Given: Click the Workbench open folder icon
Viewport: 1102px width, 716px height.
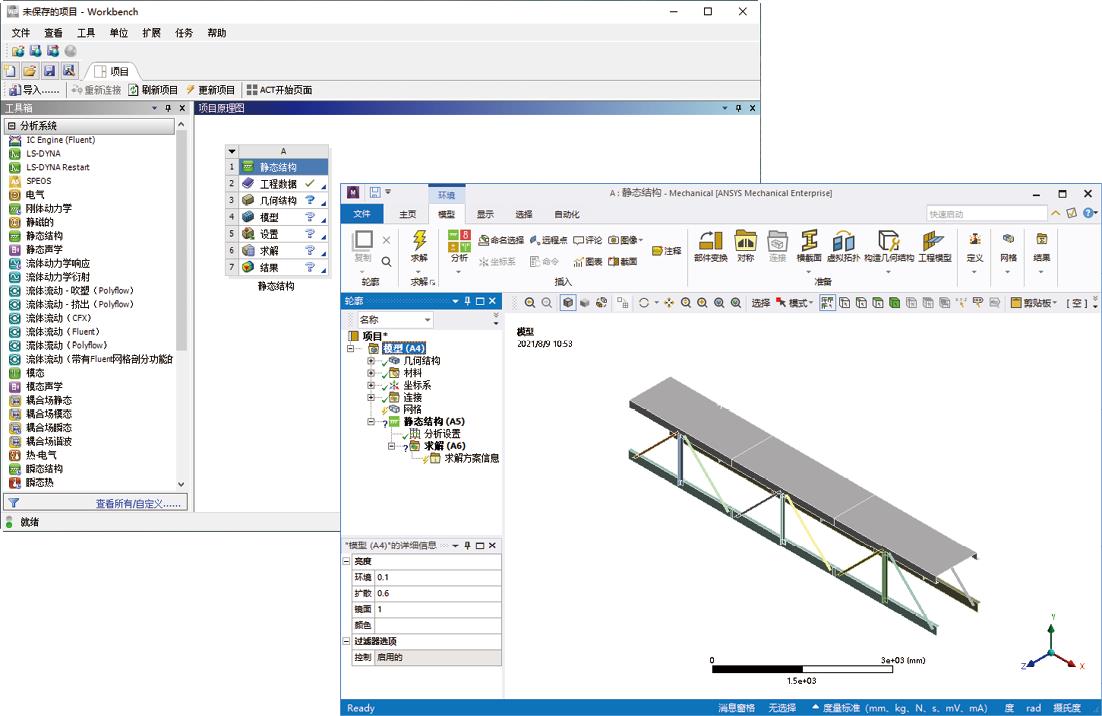Looking at the screenshot, I should click(30, 71).
